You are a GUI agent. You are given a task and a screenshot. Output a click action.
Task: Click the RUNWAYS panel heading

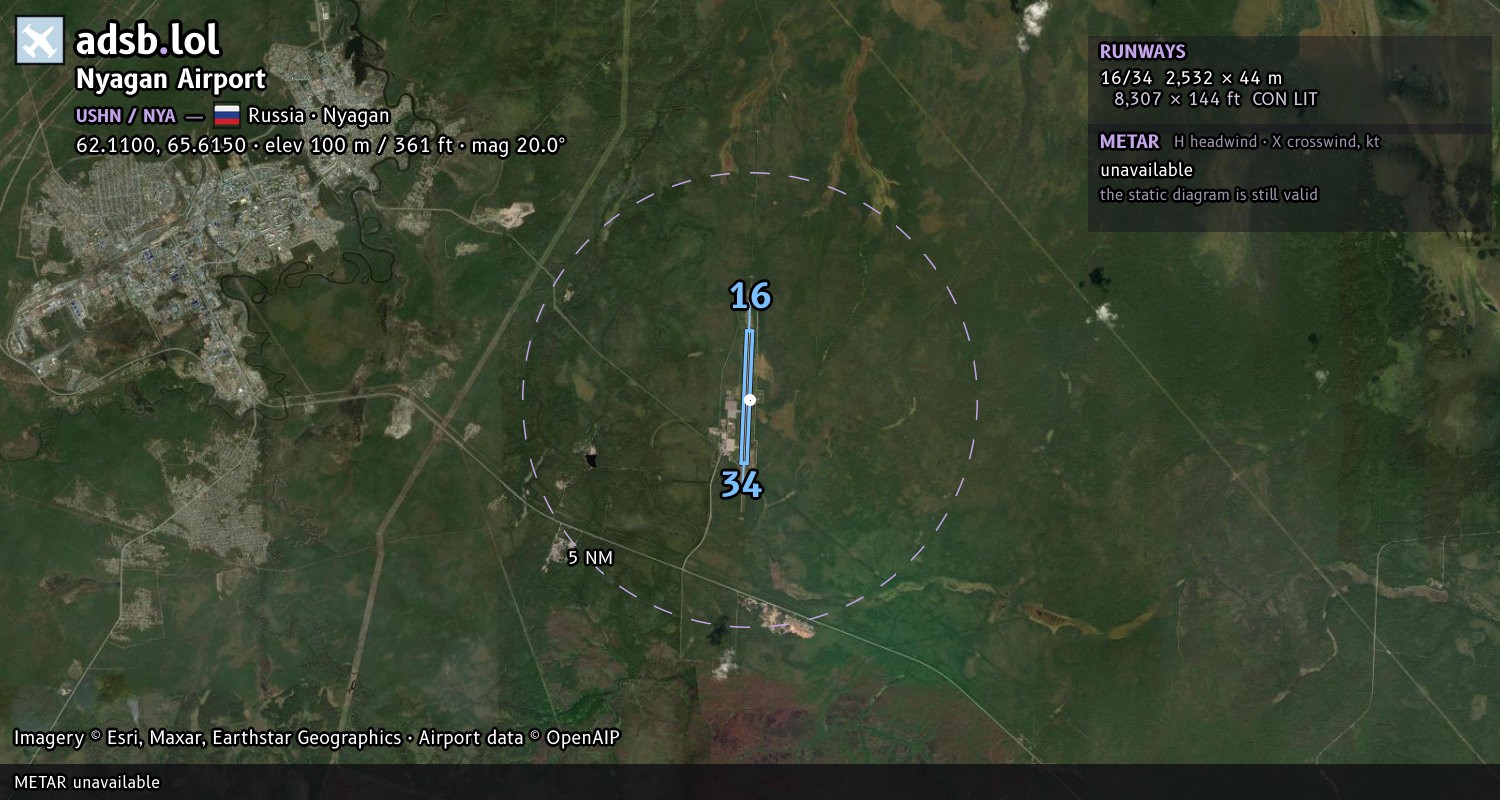tap(1142, 52)
